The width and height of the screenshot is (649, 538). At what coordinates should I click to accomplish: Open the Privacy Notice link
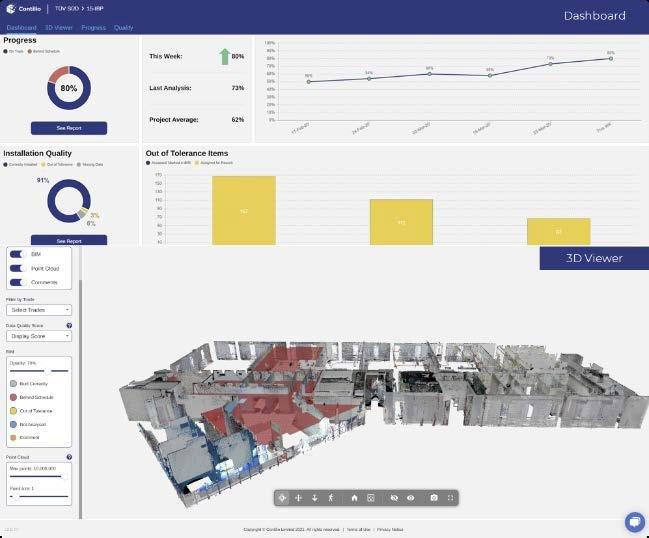click(391, 528)
